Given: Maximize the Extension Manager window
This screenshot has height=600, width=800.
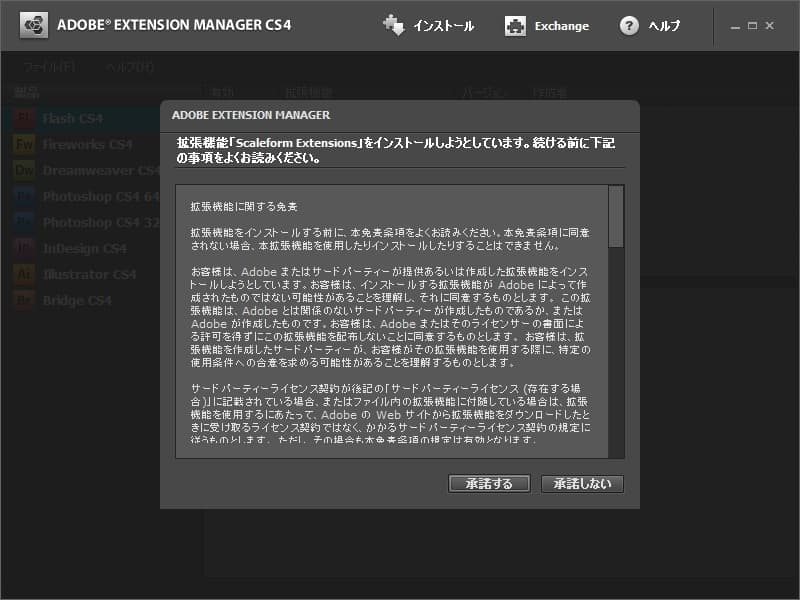Looking at the screenshot, I should (x=753, y=26).
